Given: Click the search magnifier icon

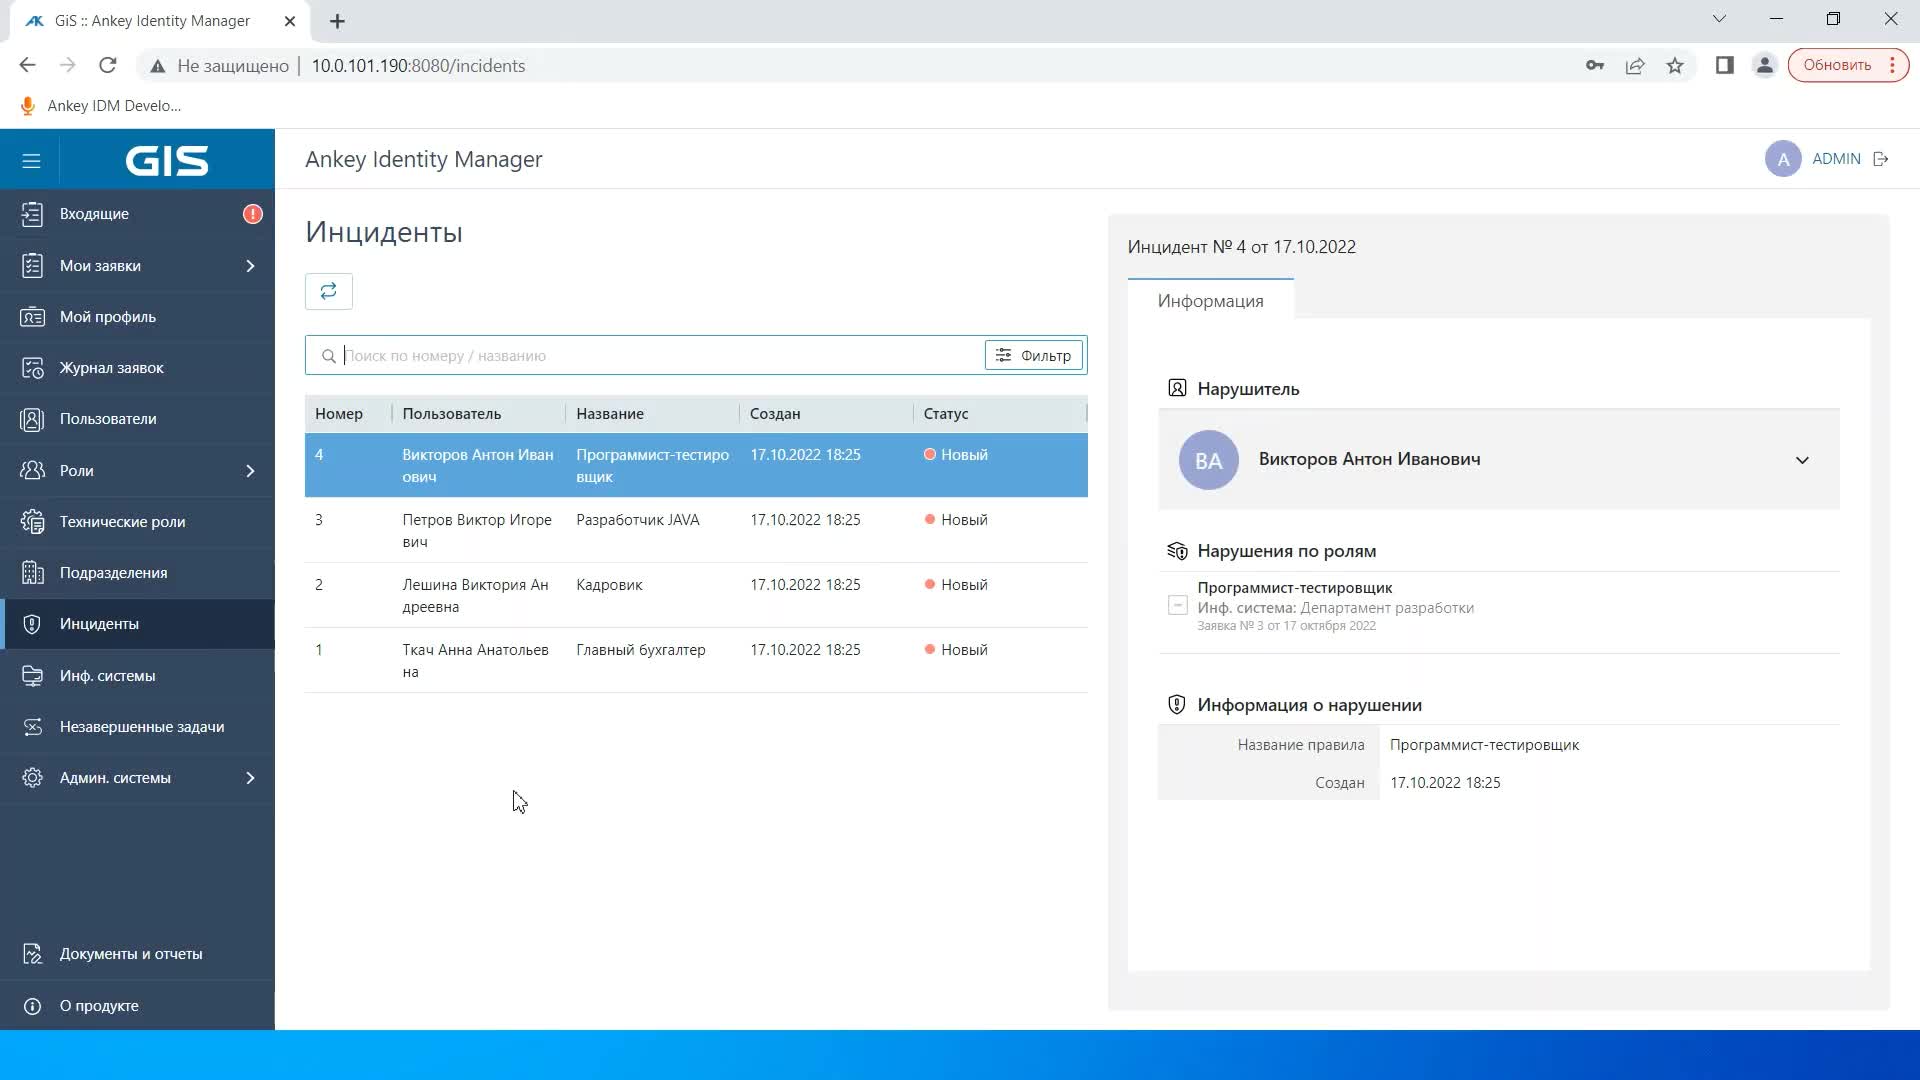Looking at the screenshot, I should [x=328, y=356].
